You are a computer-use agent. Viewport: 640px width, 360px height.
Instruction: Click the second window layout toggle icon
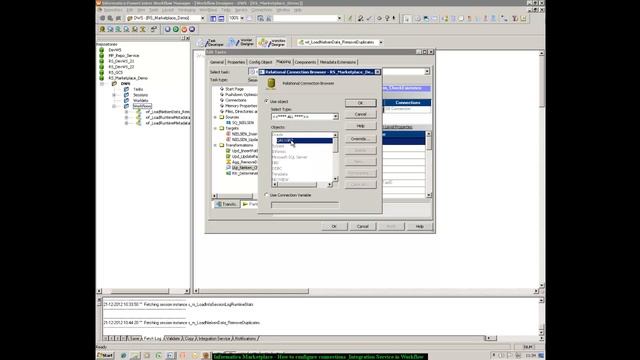pos(221,18)
